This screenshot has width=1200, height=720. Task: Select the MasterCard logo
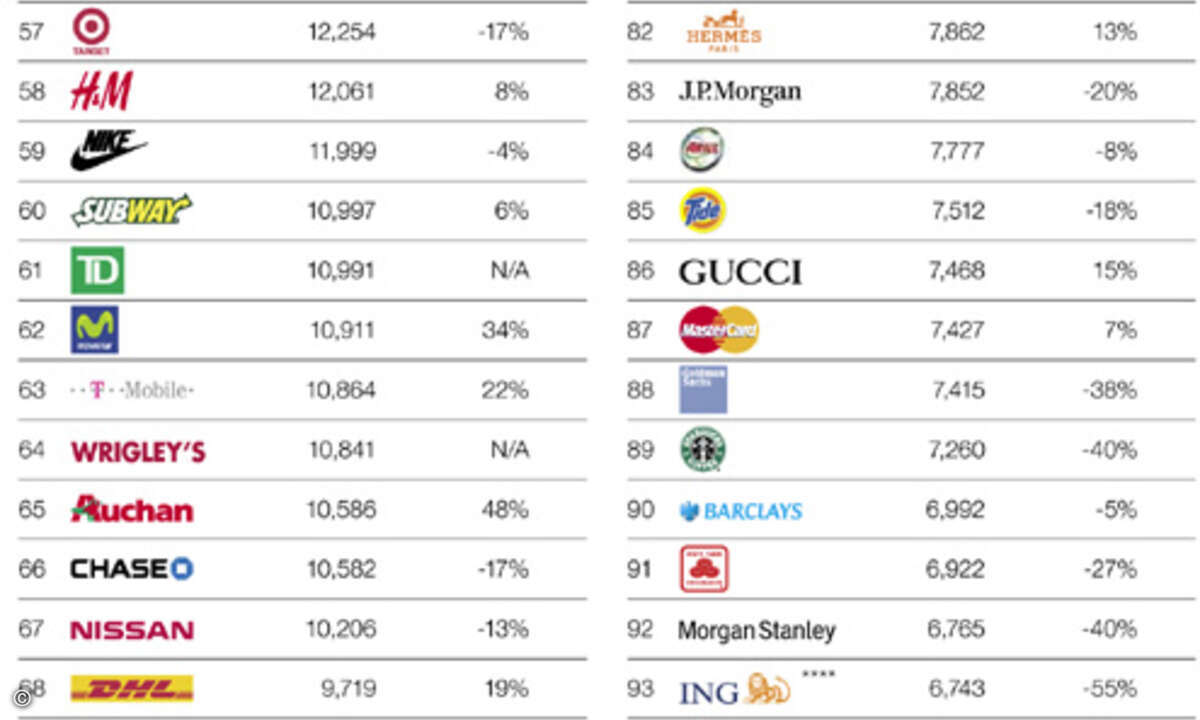(x=718, y=329)
